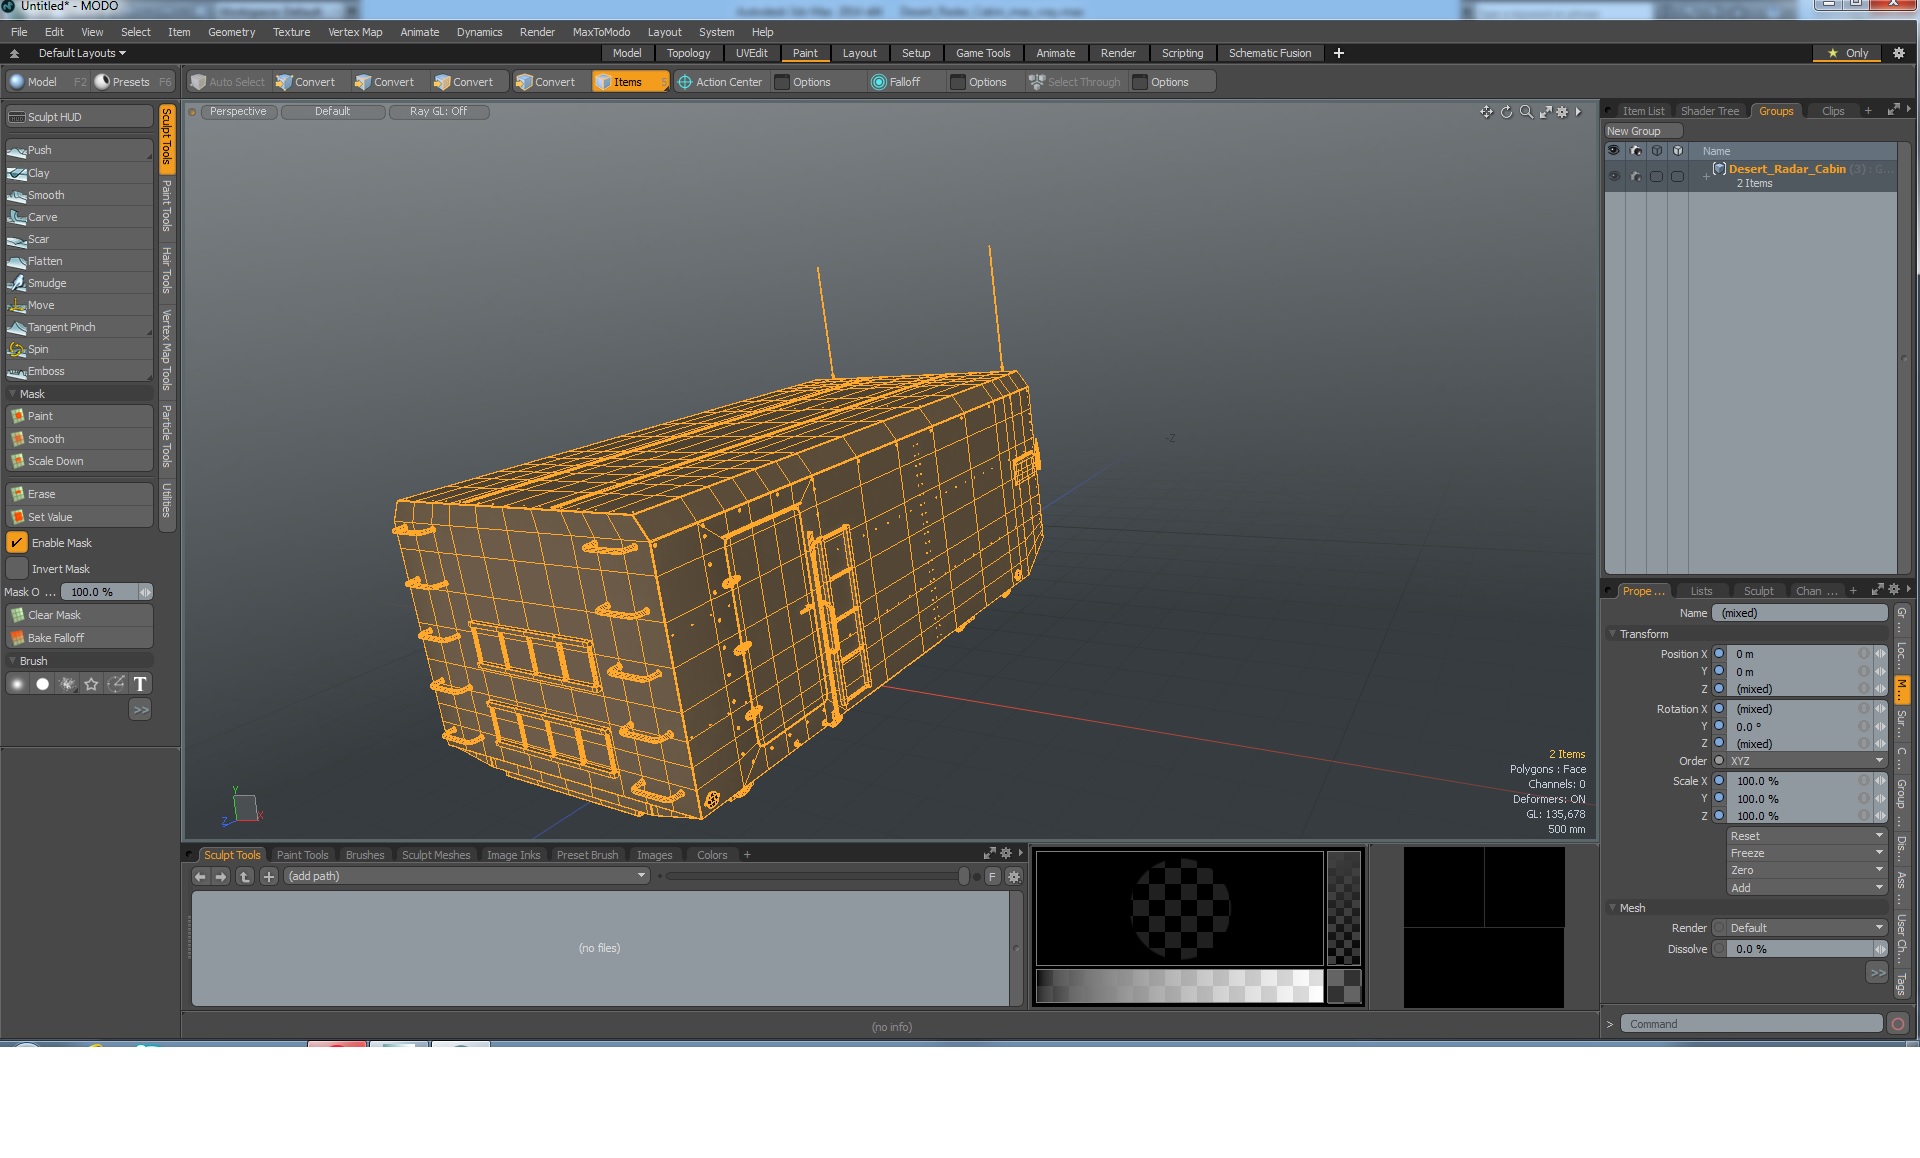Toggle visibility eye for Desert_Radar_Cabin
Image resolution: width=1920 pixels, height=1158 pixels.
click(x=1613, y=176)
